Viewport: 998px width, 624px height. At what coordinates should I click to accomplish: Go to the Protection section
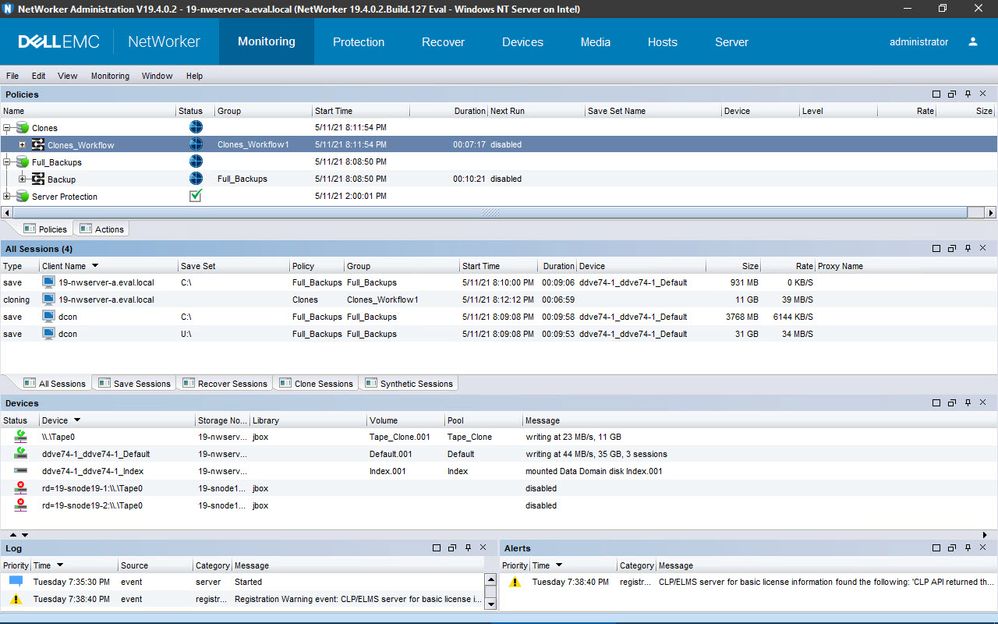pyautogui.click(x=358, y=42)
